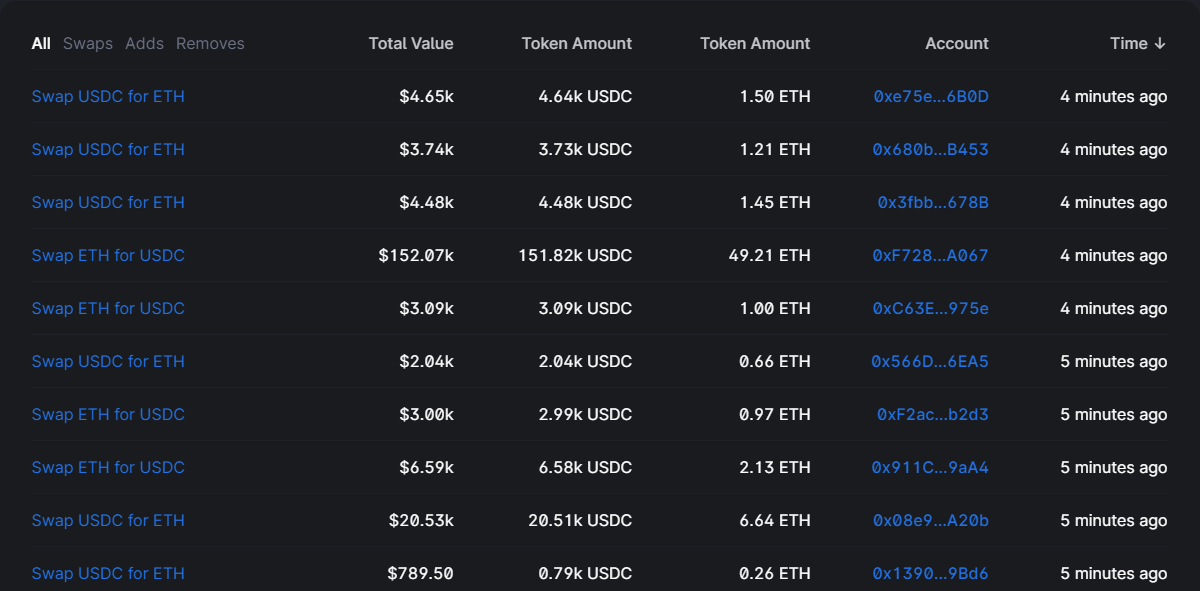Click the 6.58k USDC amount

[585, 467]
